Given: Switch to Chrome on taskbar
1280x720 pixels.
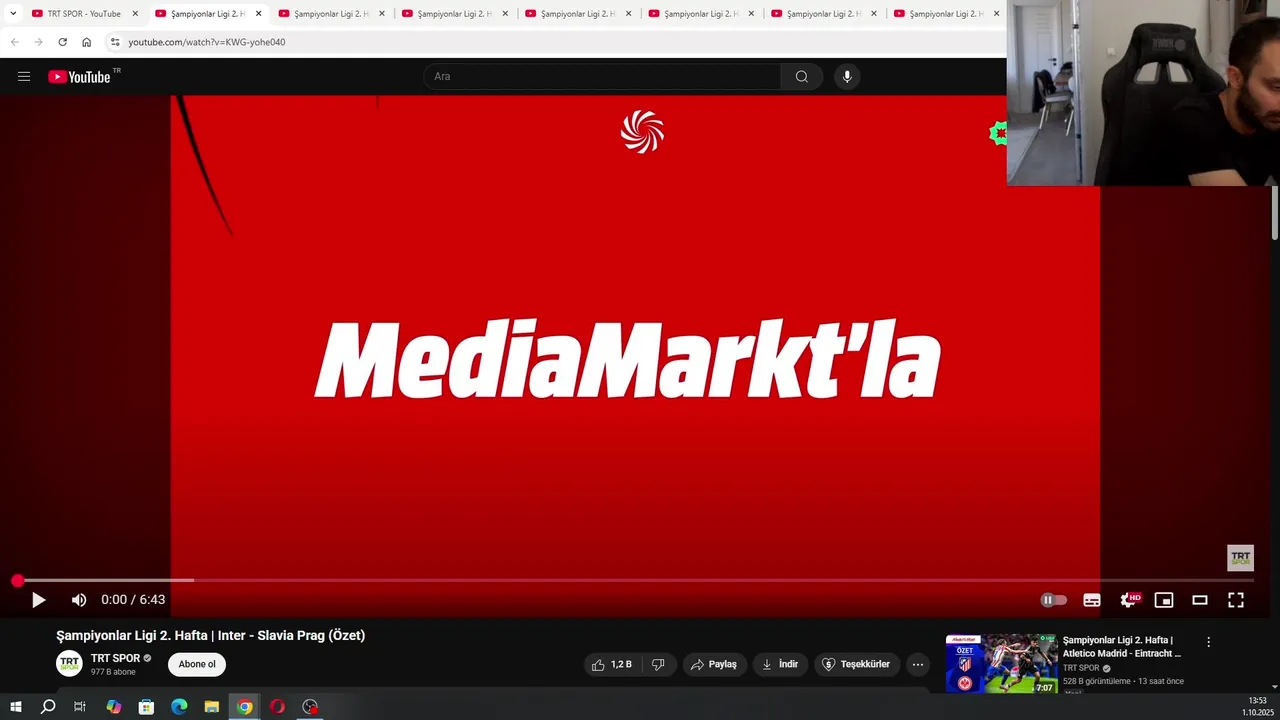Looking at the screenshot, I should click(244, 707).
